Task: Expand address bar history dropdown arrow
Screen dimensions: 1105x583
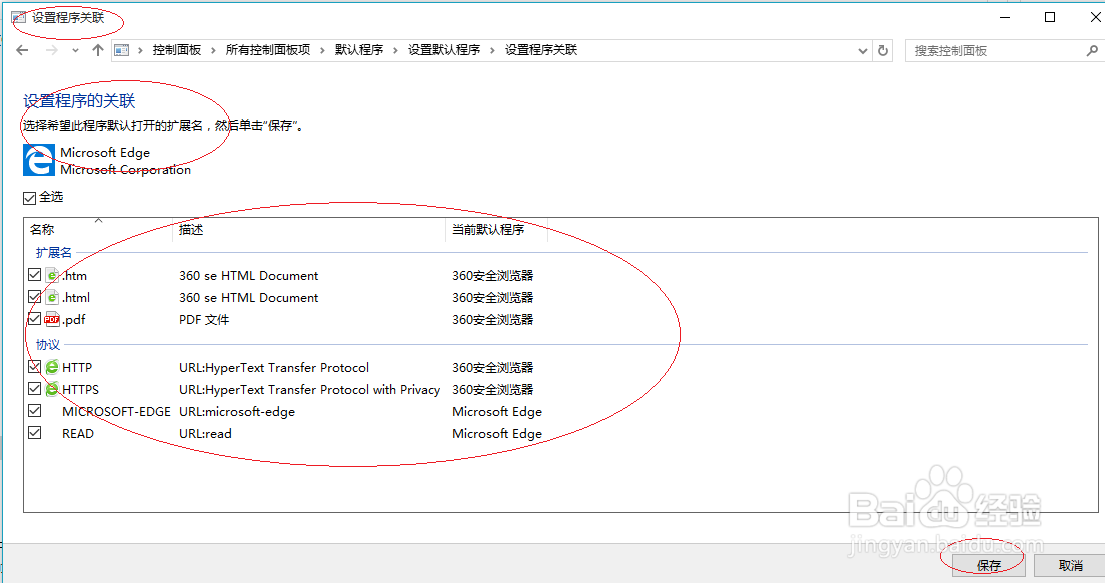Action: (863, 51)
